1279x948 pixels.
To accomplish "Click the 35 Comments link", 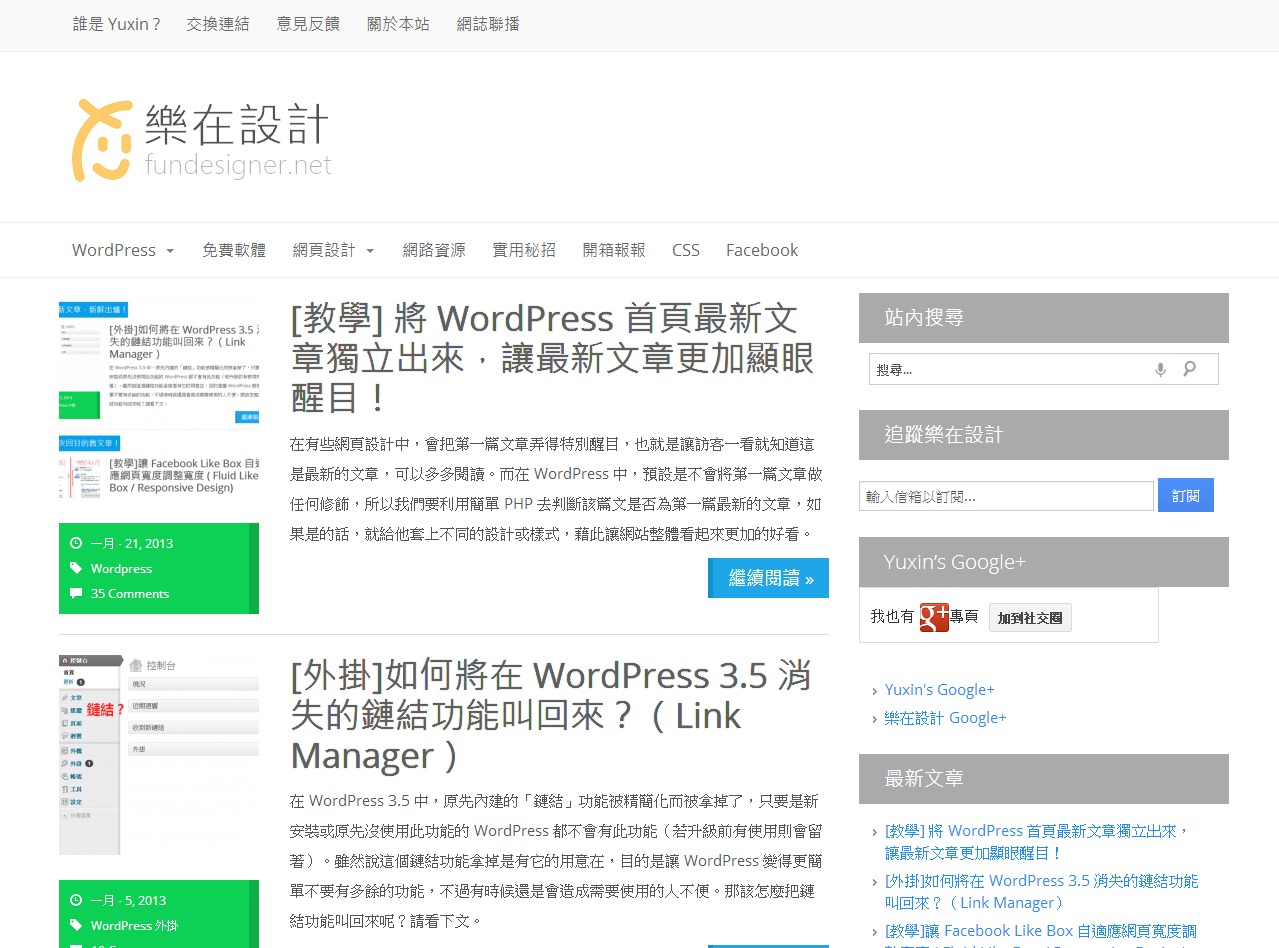I will (130, 593).
